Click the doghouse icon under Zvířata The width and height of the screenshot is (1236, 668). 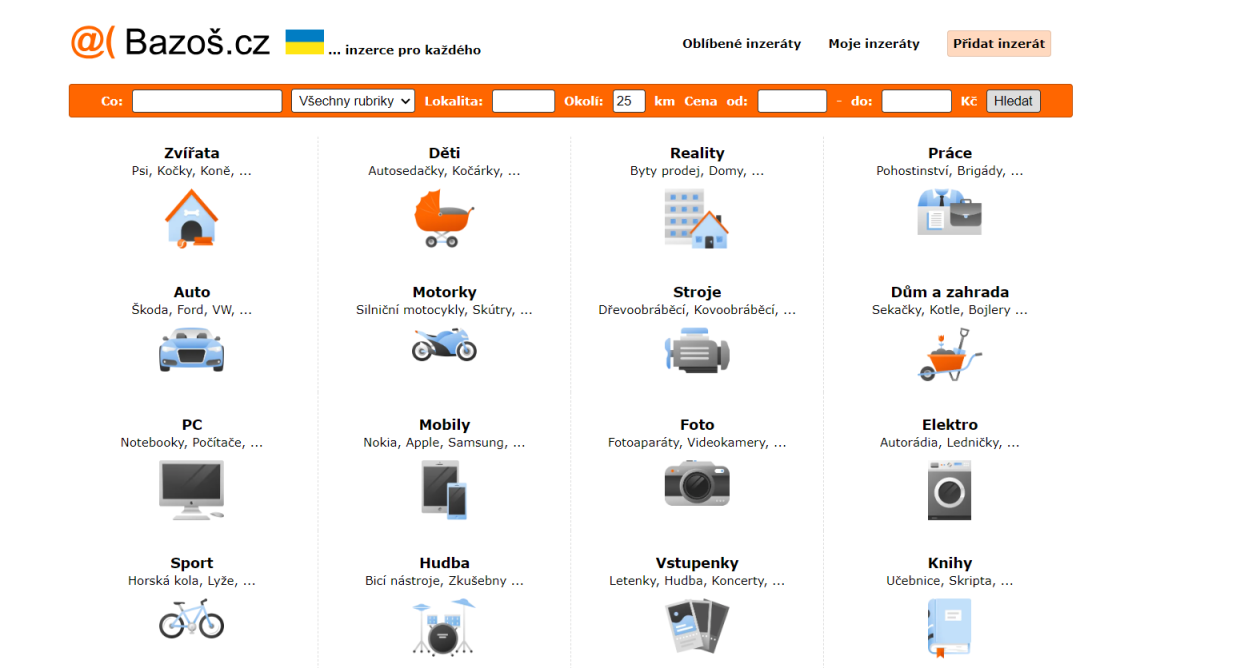[x=191, y=218]
